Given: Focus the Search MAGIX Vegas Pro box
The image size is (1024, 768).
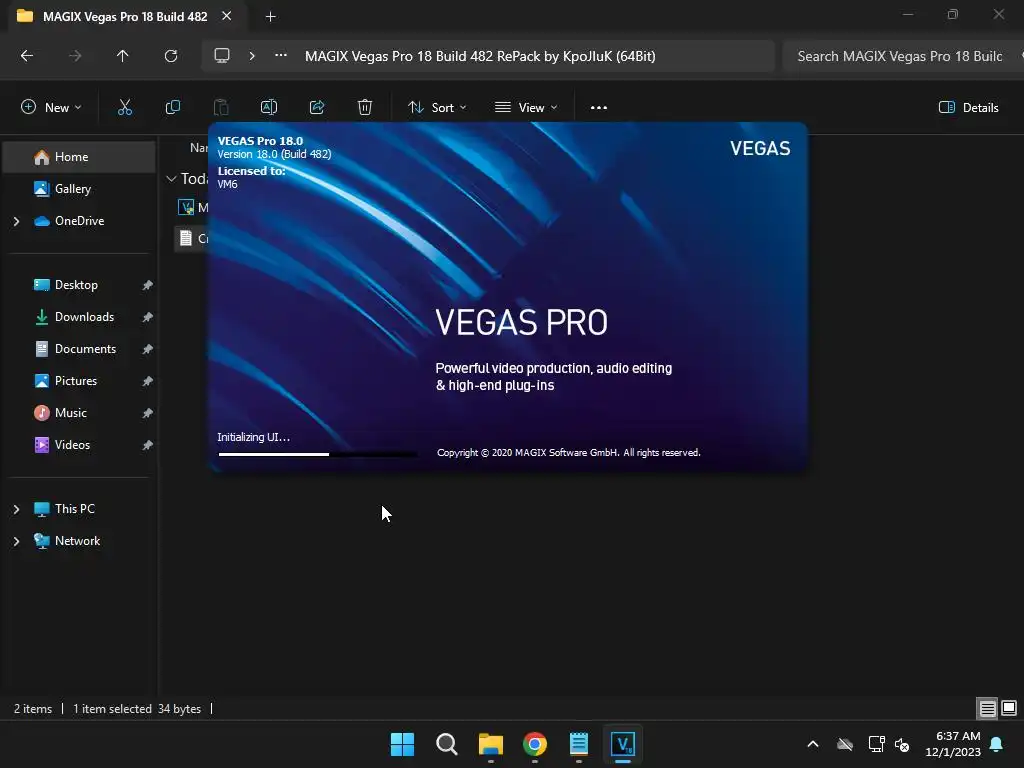Looking at the screenshot, I should click(903, 56).
